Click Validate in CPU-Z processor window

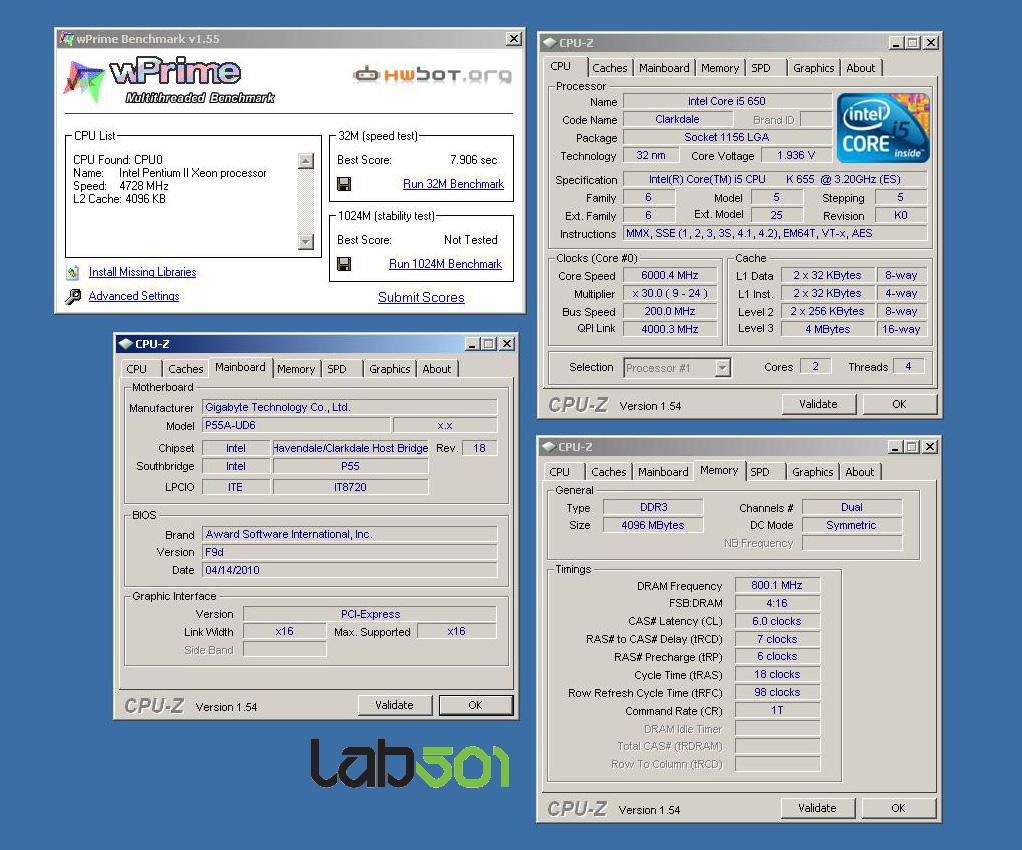click(x=818, y=404)
